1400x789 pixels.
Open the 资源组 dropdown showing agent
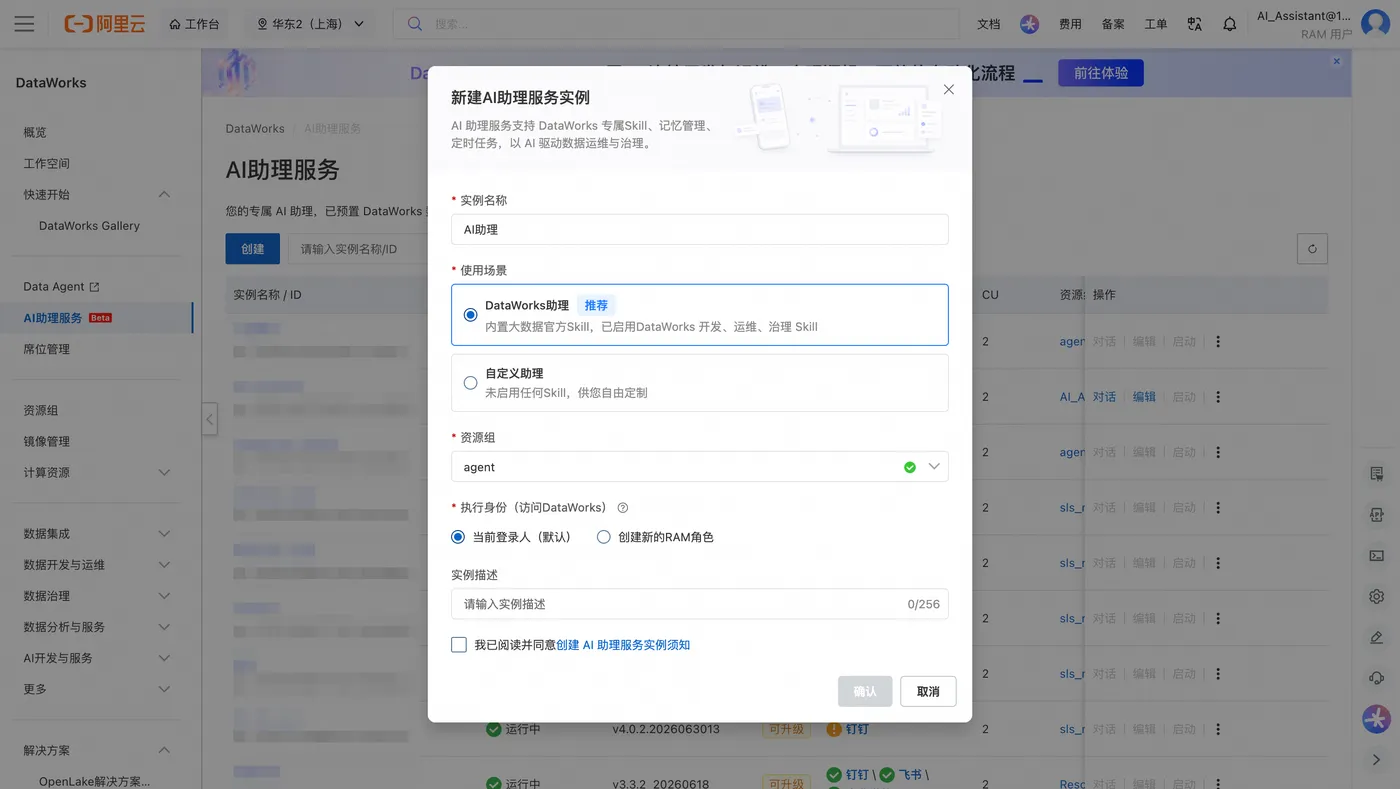click(x=700, y=467)
